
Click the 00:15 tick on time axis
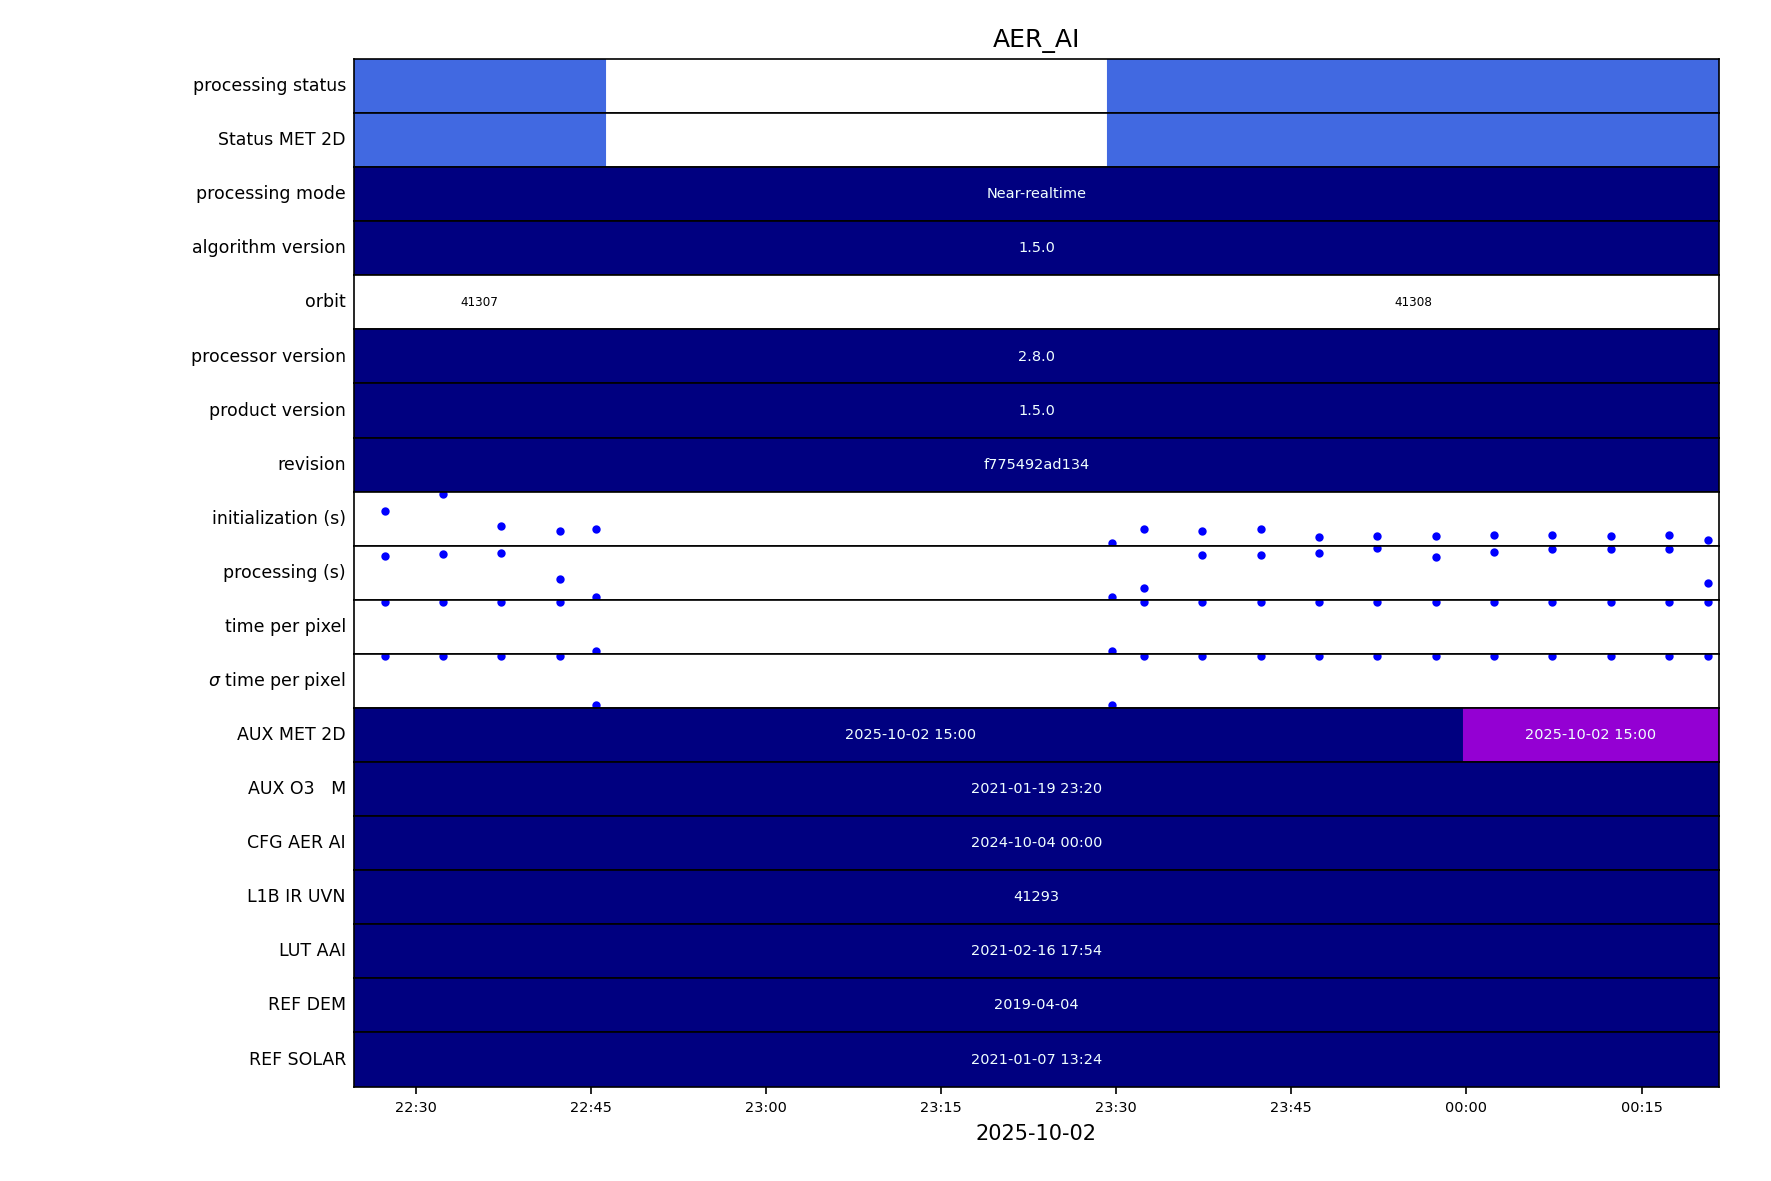pyautogui.click(x=1641, y=1107)
